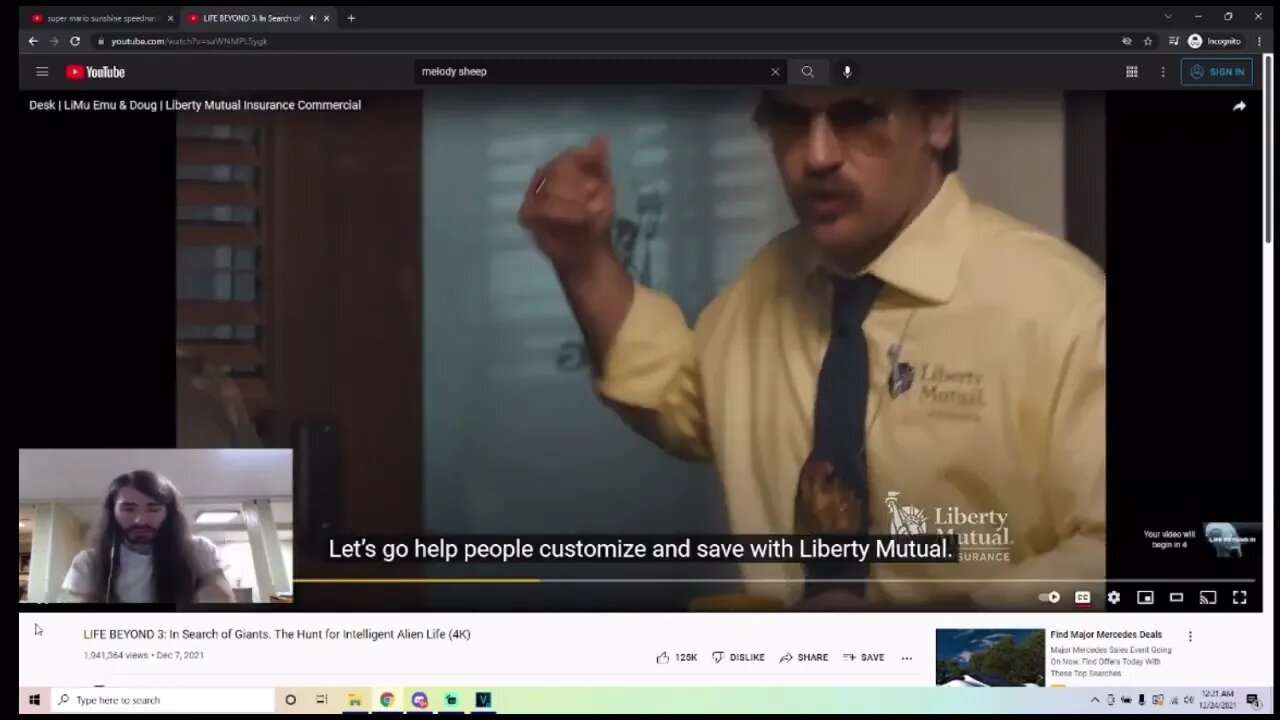Cast the video to a TV
The height and width of the screenshot is (720, 1280).
[1208, 597]
